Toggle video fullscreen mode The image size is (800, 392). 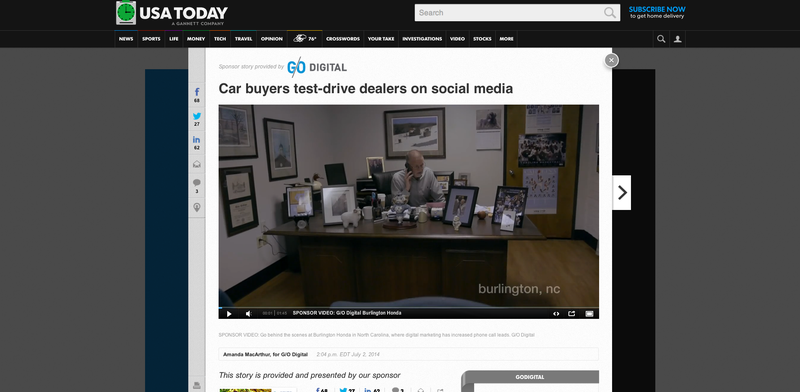pos(589,313)
